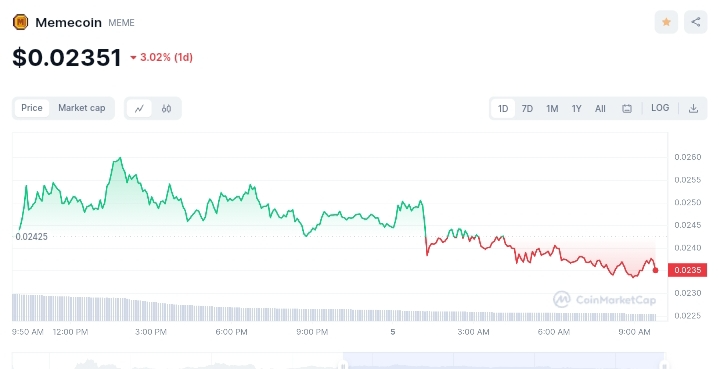Add Memecoin to watchlist with star icon
Viewport: 719px width, 369px height.
click(666, 22)
